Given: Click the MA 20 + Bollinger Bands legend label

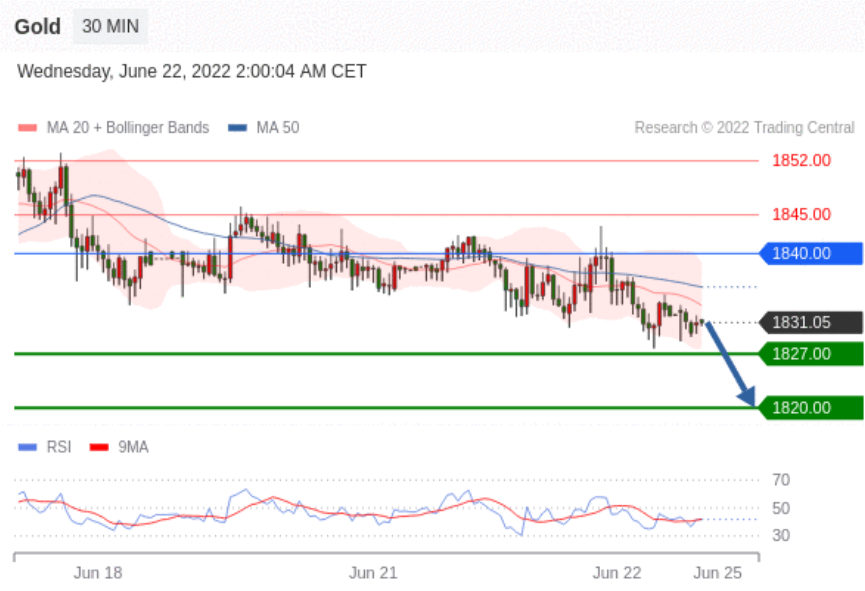Looking at the screenshot, I should (128, 128).
